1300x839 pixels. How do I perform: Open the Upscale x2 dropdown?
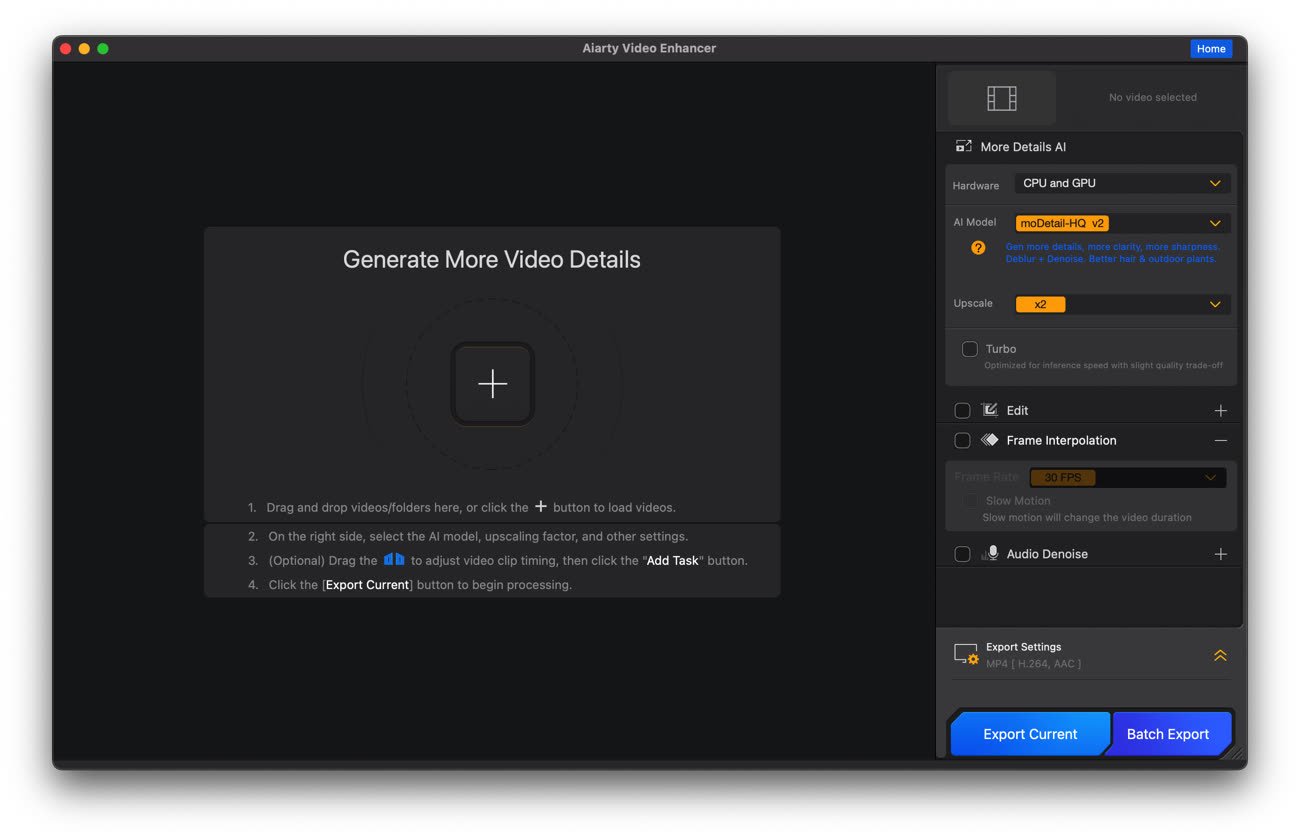click(1122, 304)
